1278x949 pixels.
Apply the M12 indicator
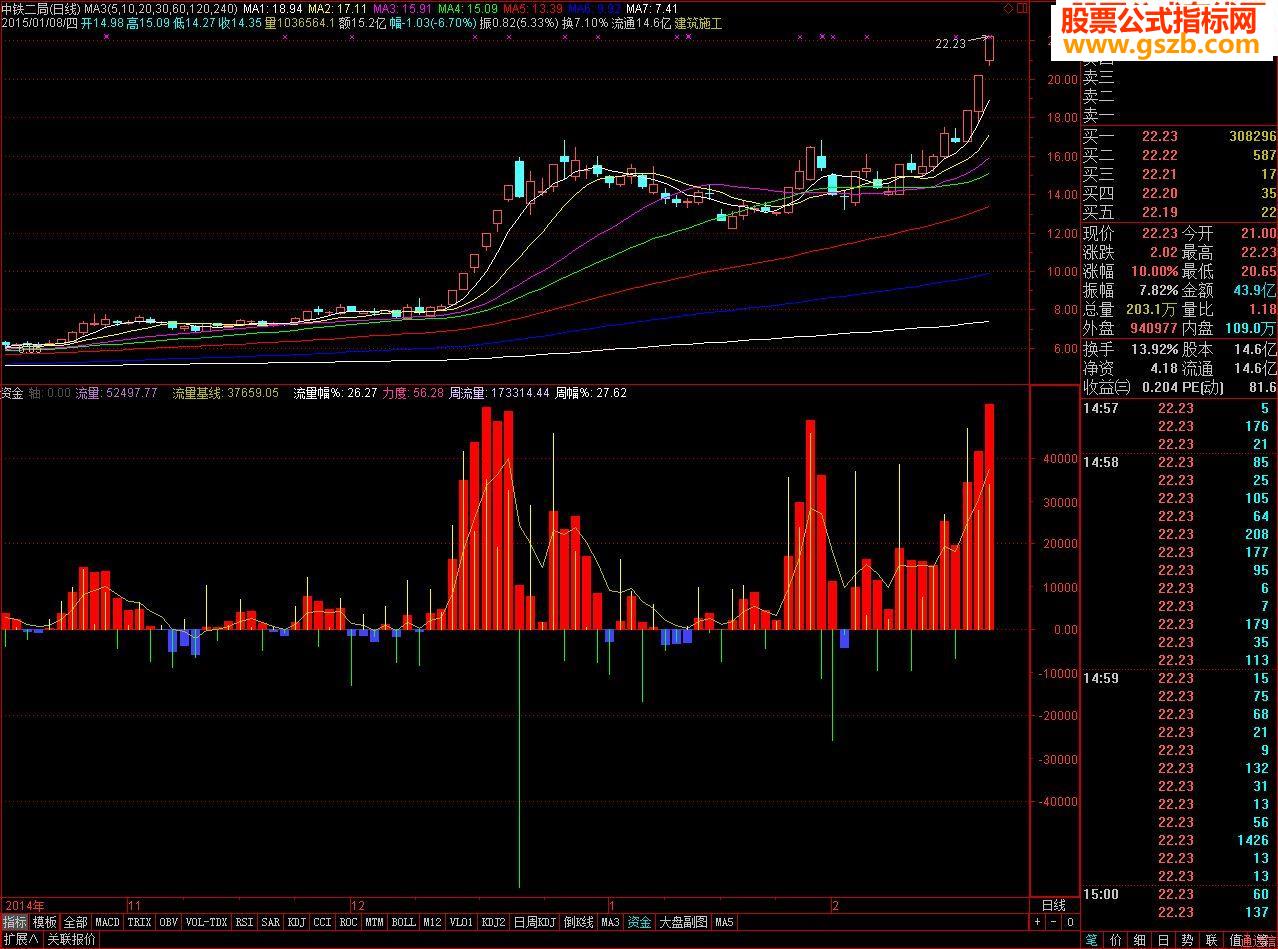coord(432,922)
